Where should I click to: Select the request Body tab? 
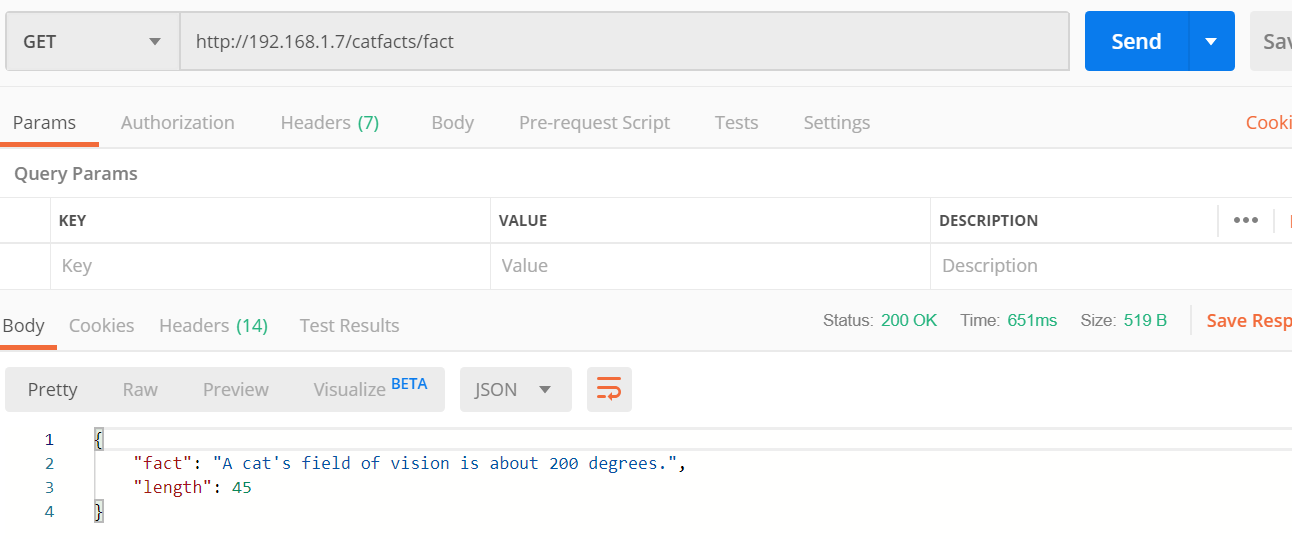tap(452, 123)
